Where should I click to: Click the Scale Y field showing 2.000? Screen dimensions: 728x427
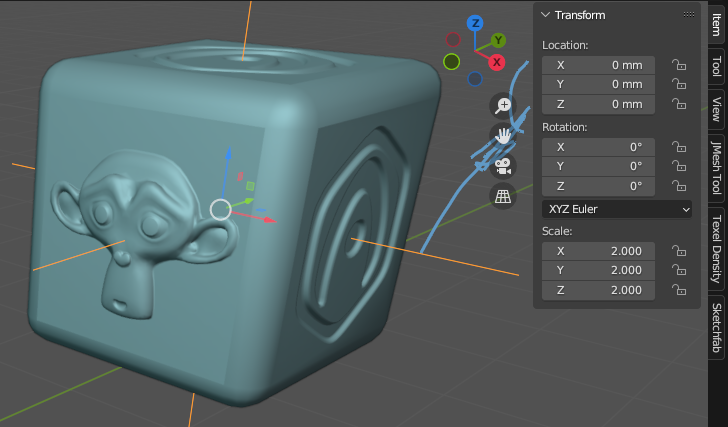click(x=598, y=271)
